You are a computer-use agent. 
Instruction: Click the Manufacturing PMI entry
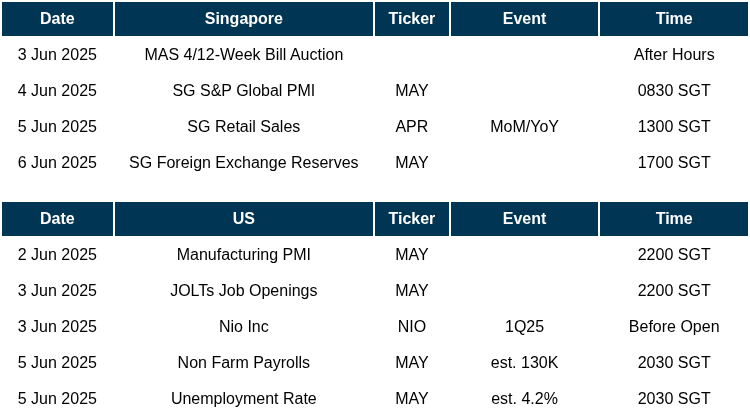[x=243, y=254]
